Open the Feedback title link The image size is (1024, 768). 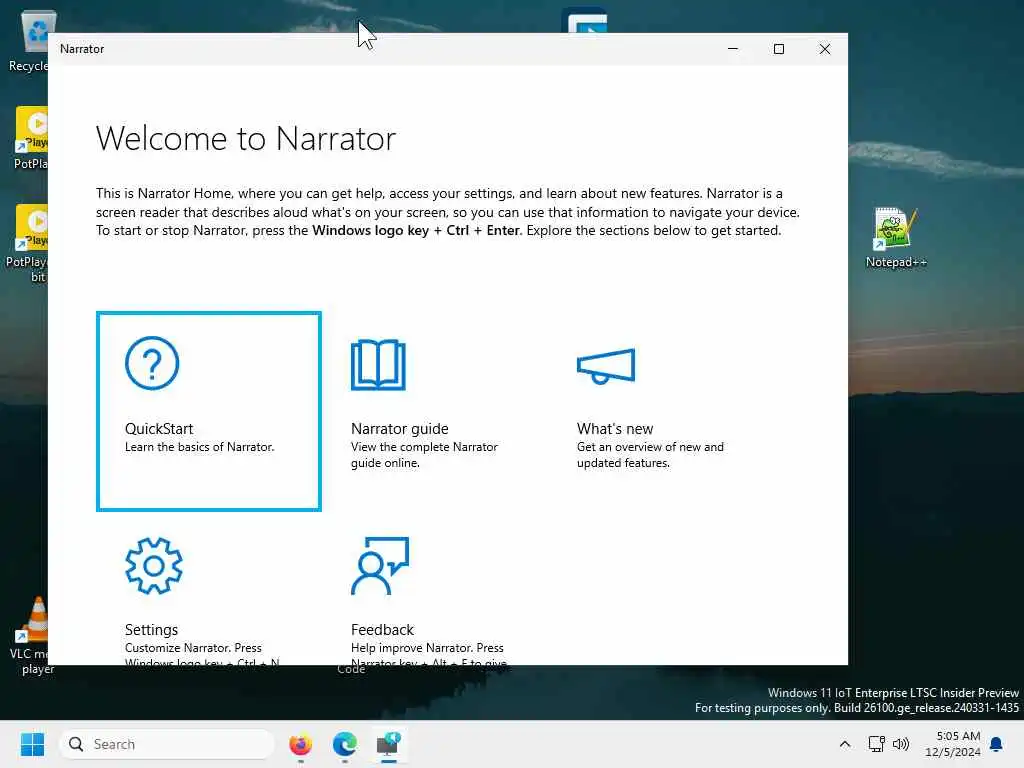(383, 630)
